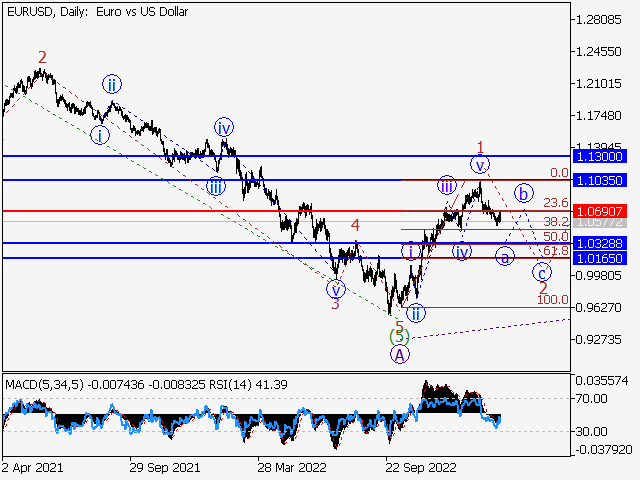Screen dimensions: 640x480
Task: Select the green (5) wave label
Action: (399, 337)
